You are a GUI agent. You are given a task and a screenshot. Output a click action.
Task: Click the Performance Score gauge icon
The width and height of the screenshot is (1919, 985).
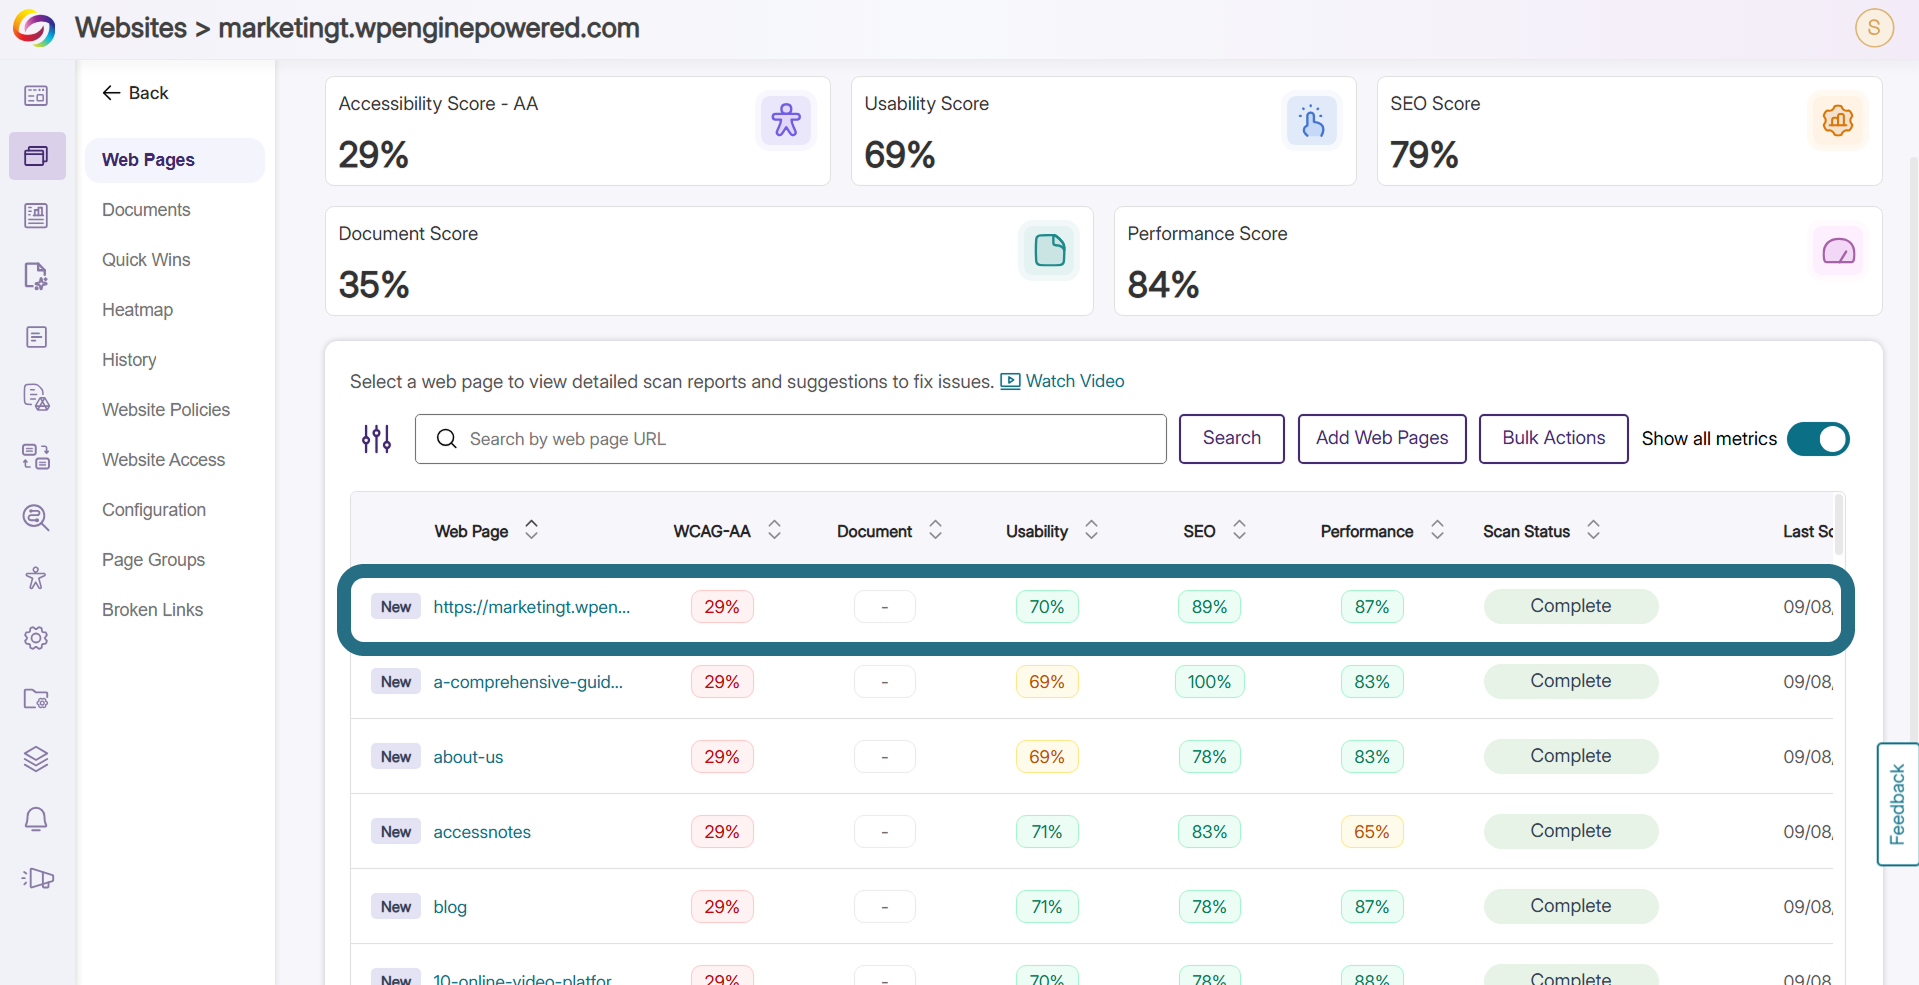[1838, 250]
